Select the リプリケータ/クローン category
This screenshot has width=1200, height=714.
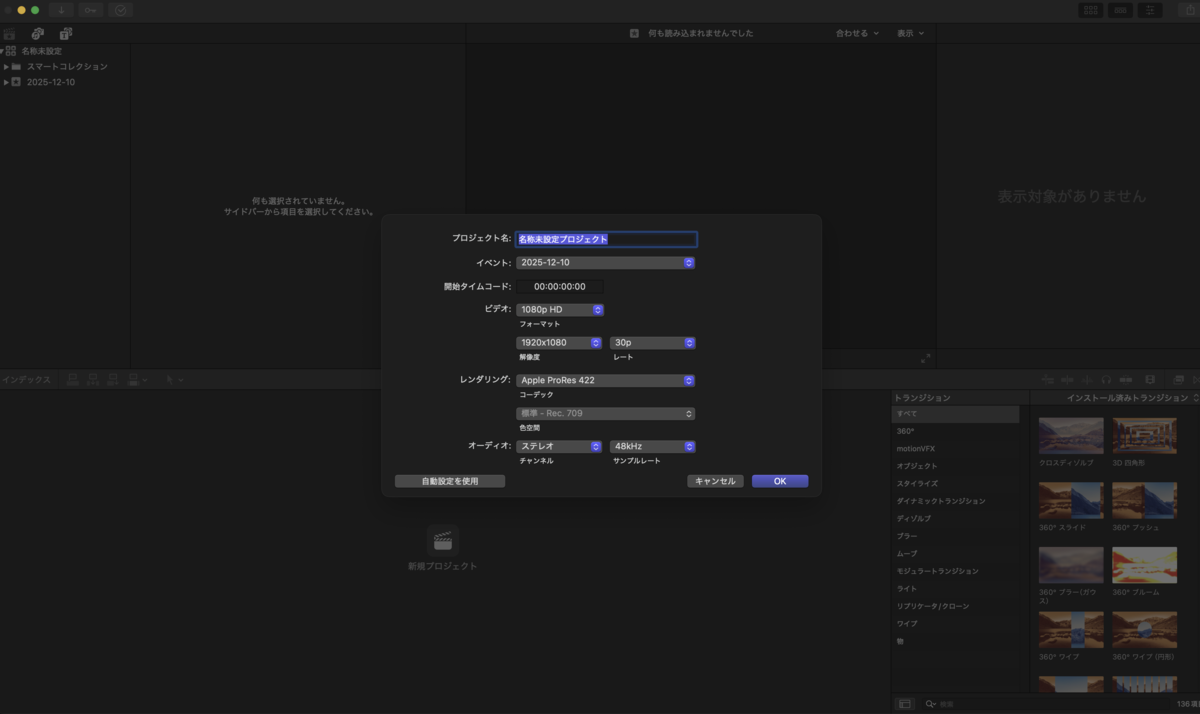click(955, 606)
